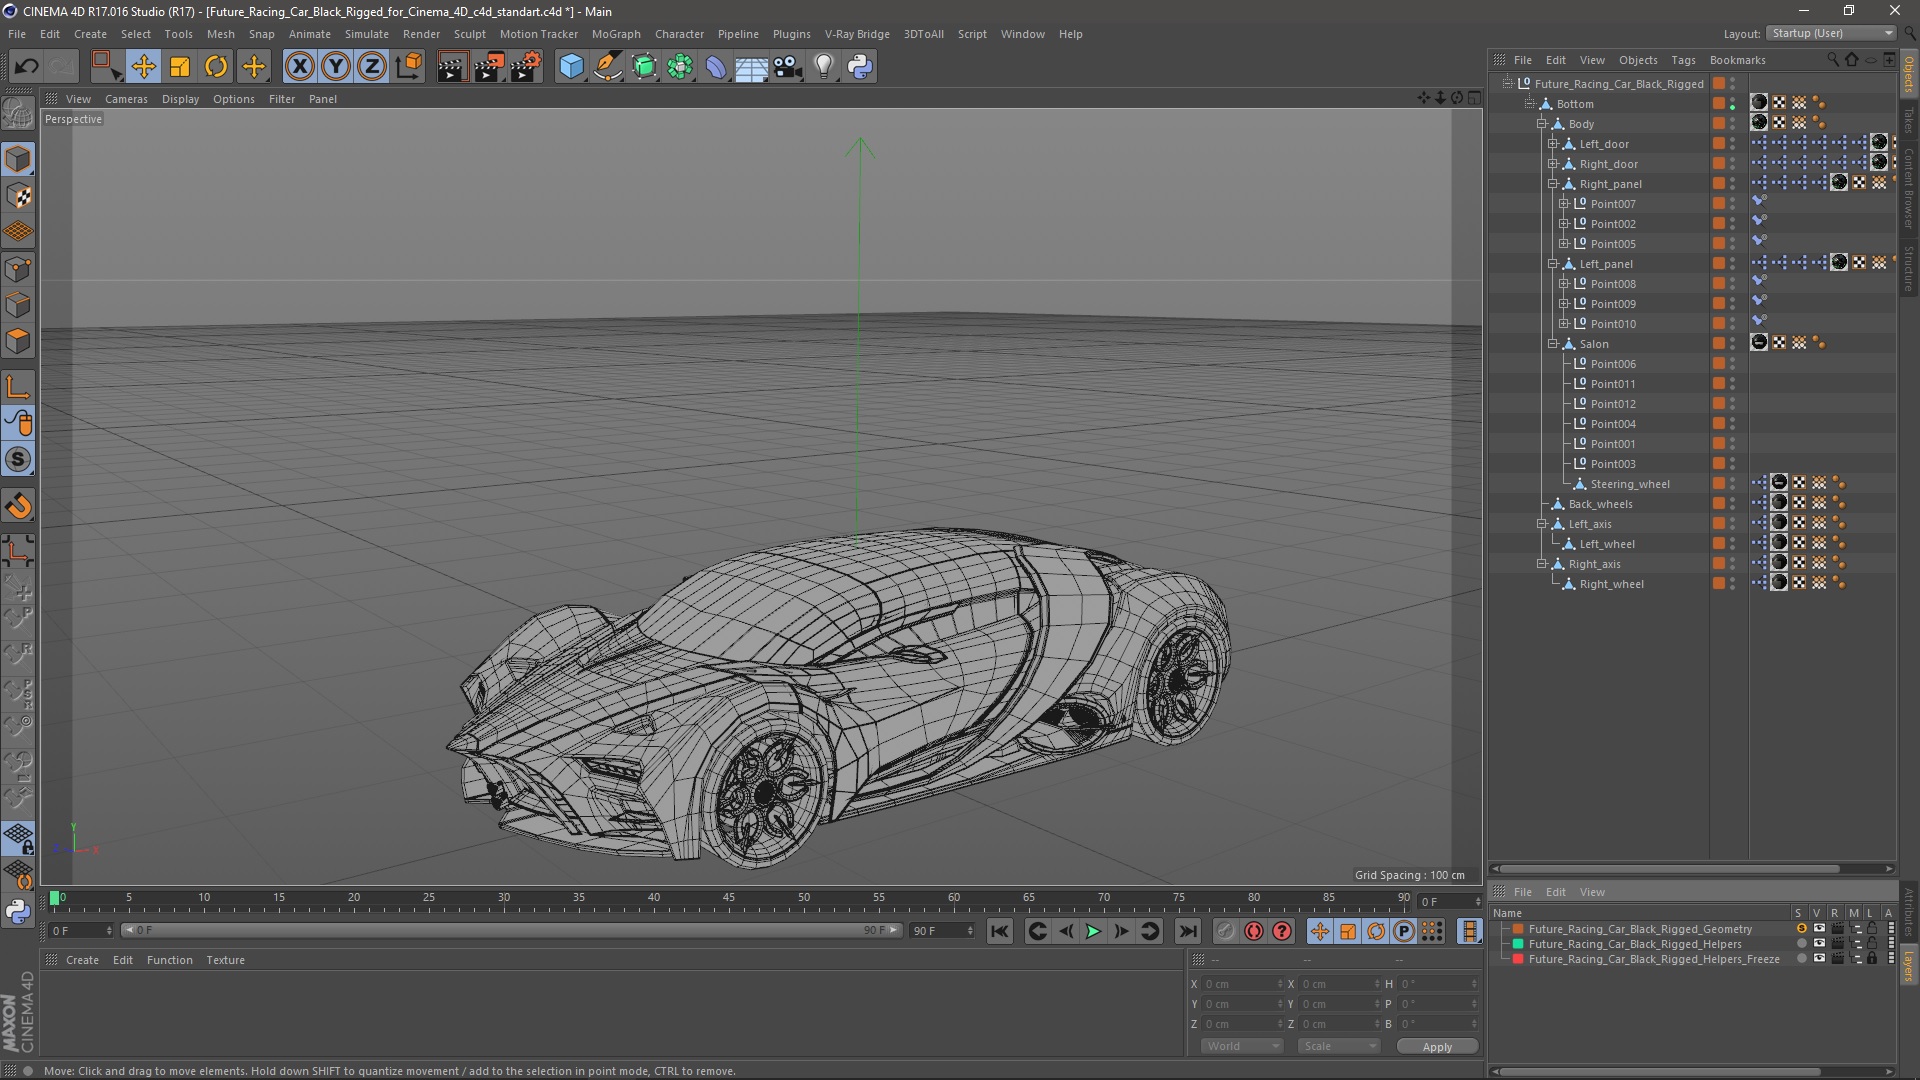
Task: Toggle Solo for Rigged_Helpers layer
Action: (1801, 944)
